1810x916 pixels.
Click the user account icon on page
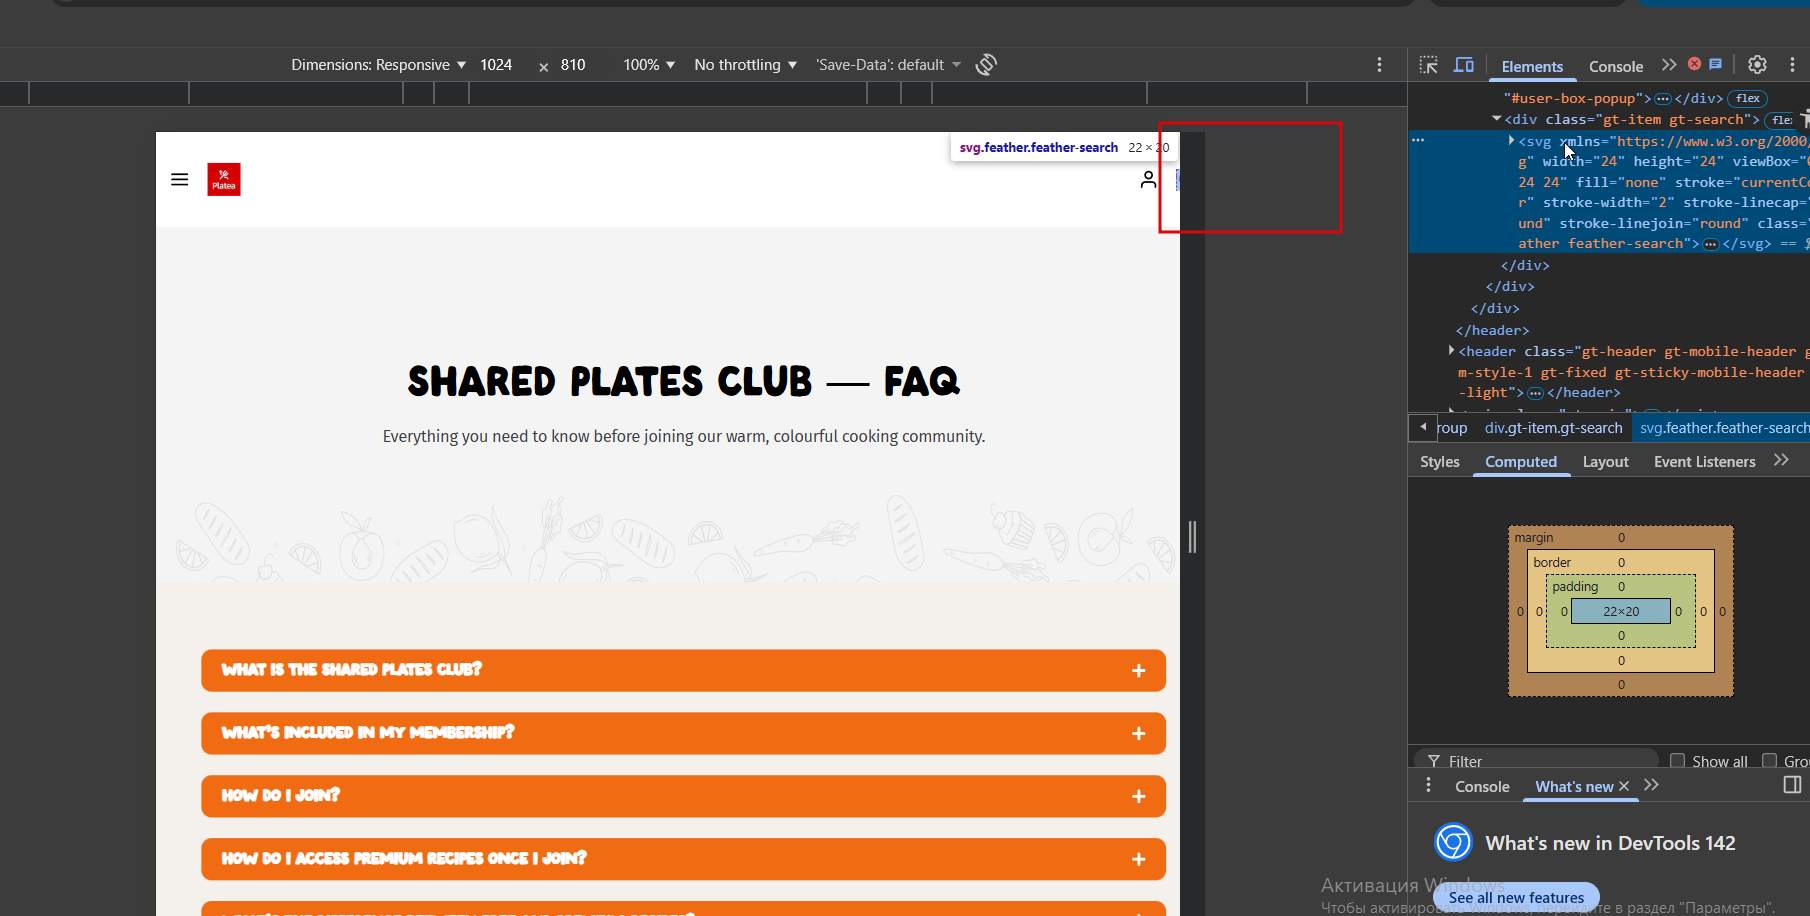coord(1148,180)
